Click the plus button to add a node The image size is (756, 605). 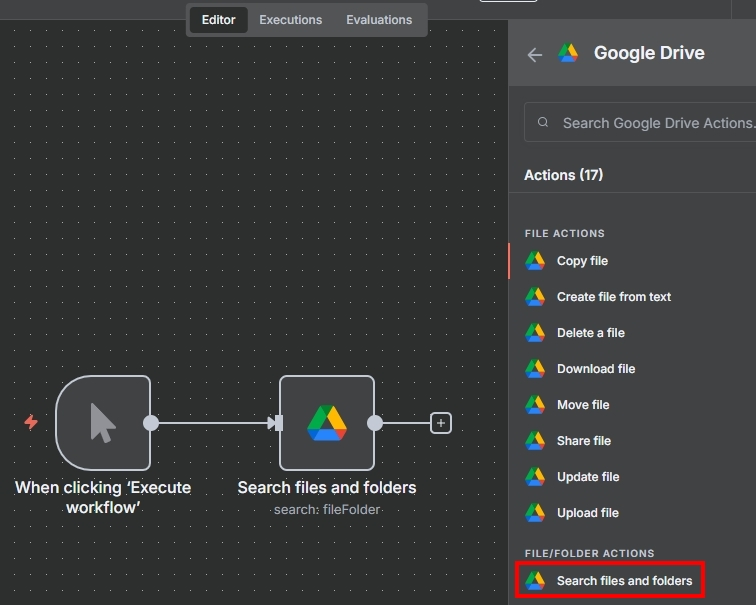[x=441, y=423]
